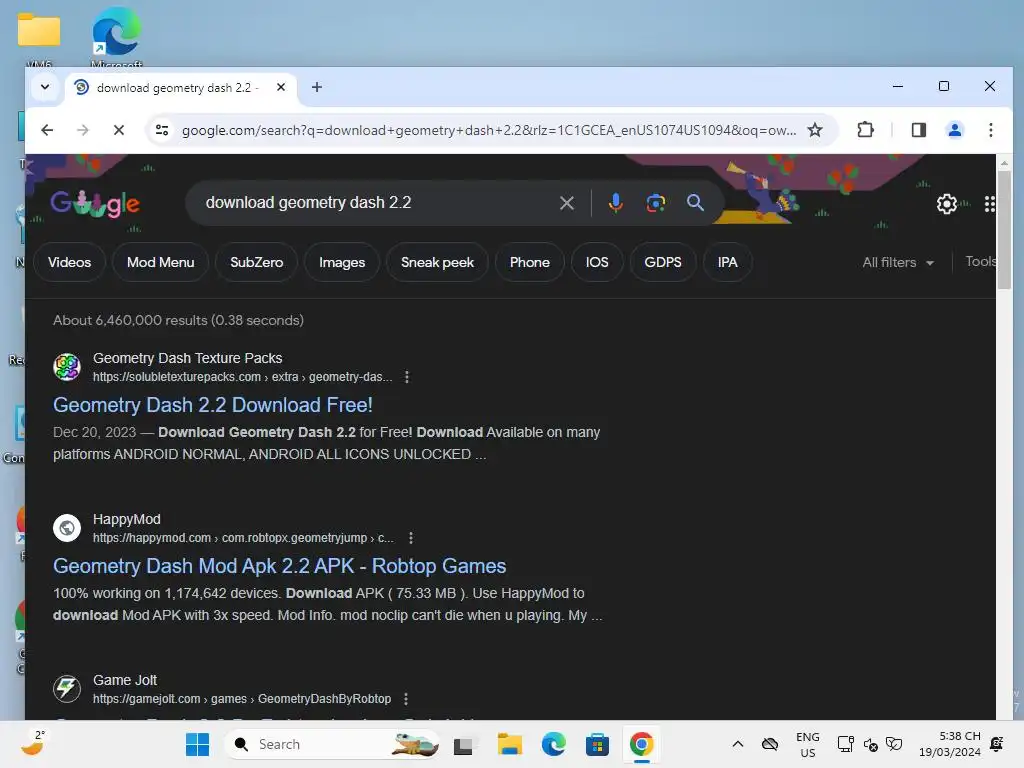The image size is (1024, 768).
Task: Click About 6,460,000 results text
Action: coord(178,321)
